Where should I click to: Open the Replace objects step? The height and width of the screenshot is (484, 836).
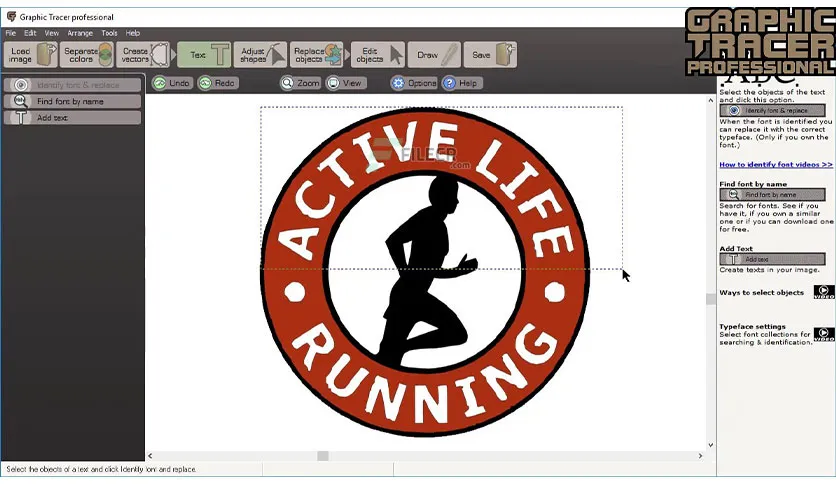click(x=317, y=55)
